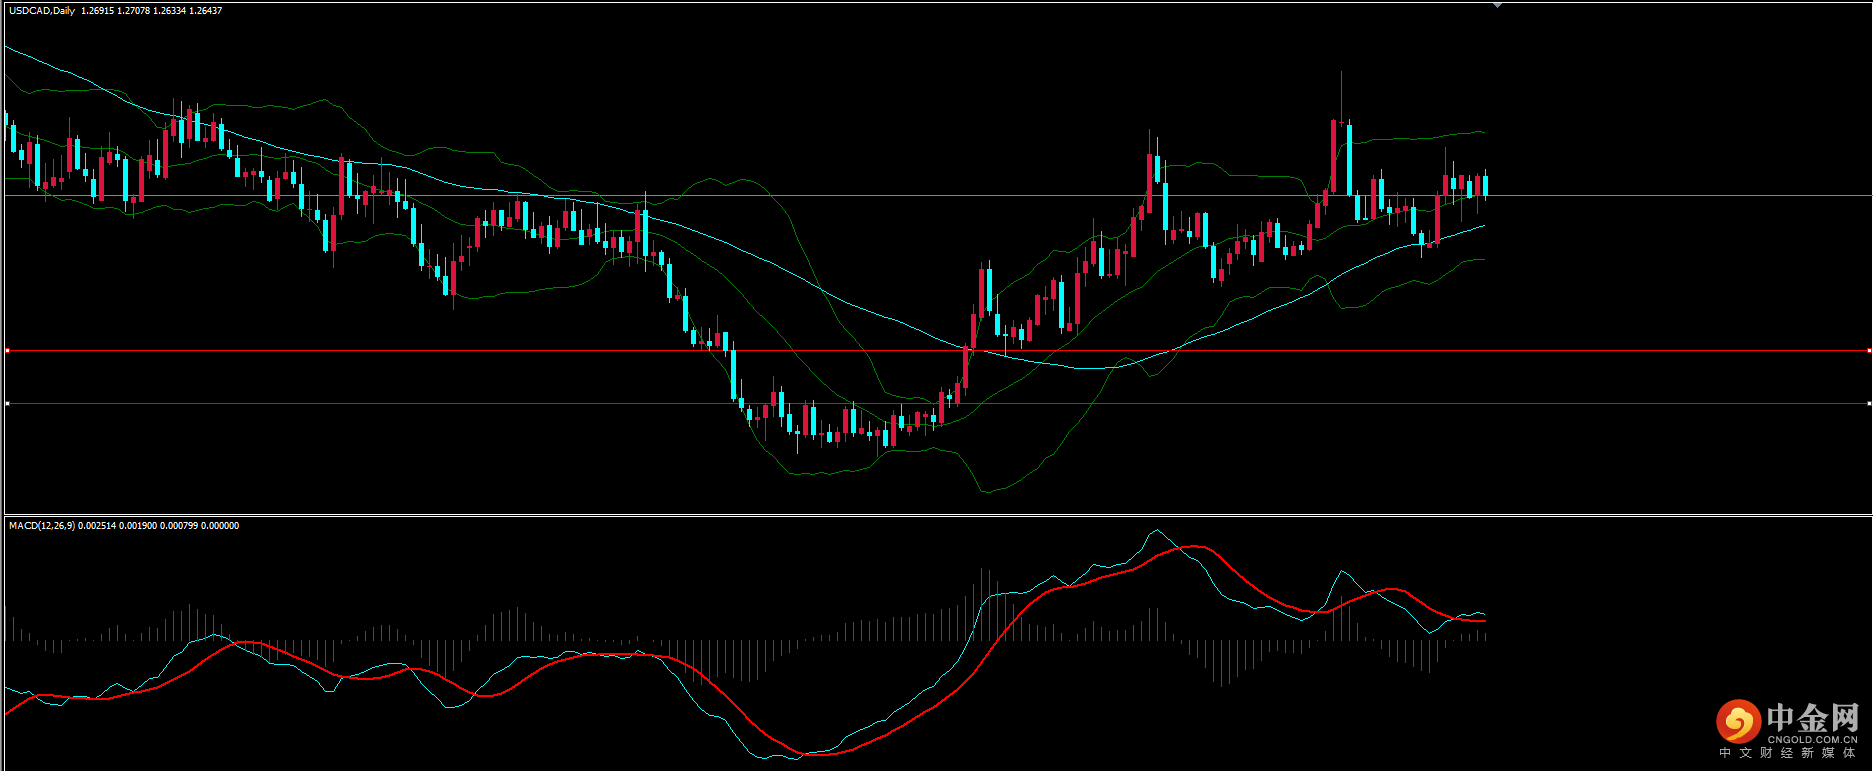The height and width of the screenshot is (771, 1873).
Task: Click the lower gray horizontal line's right handle
Action: tap(1869, 404)
